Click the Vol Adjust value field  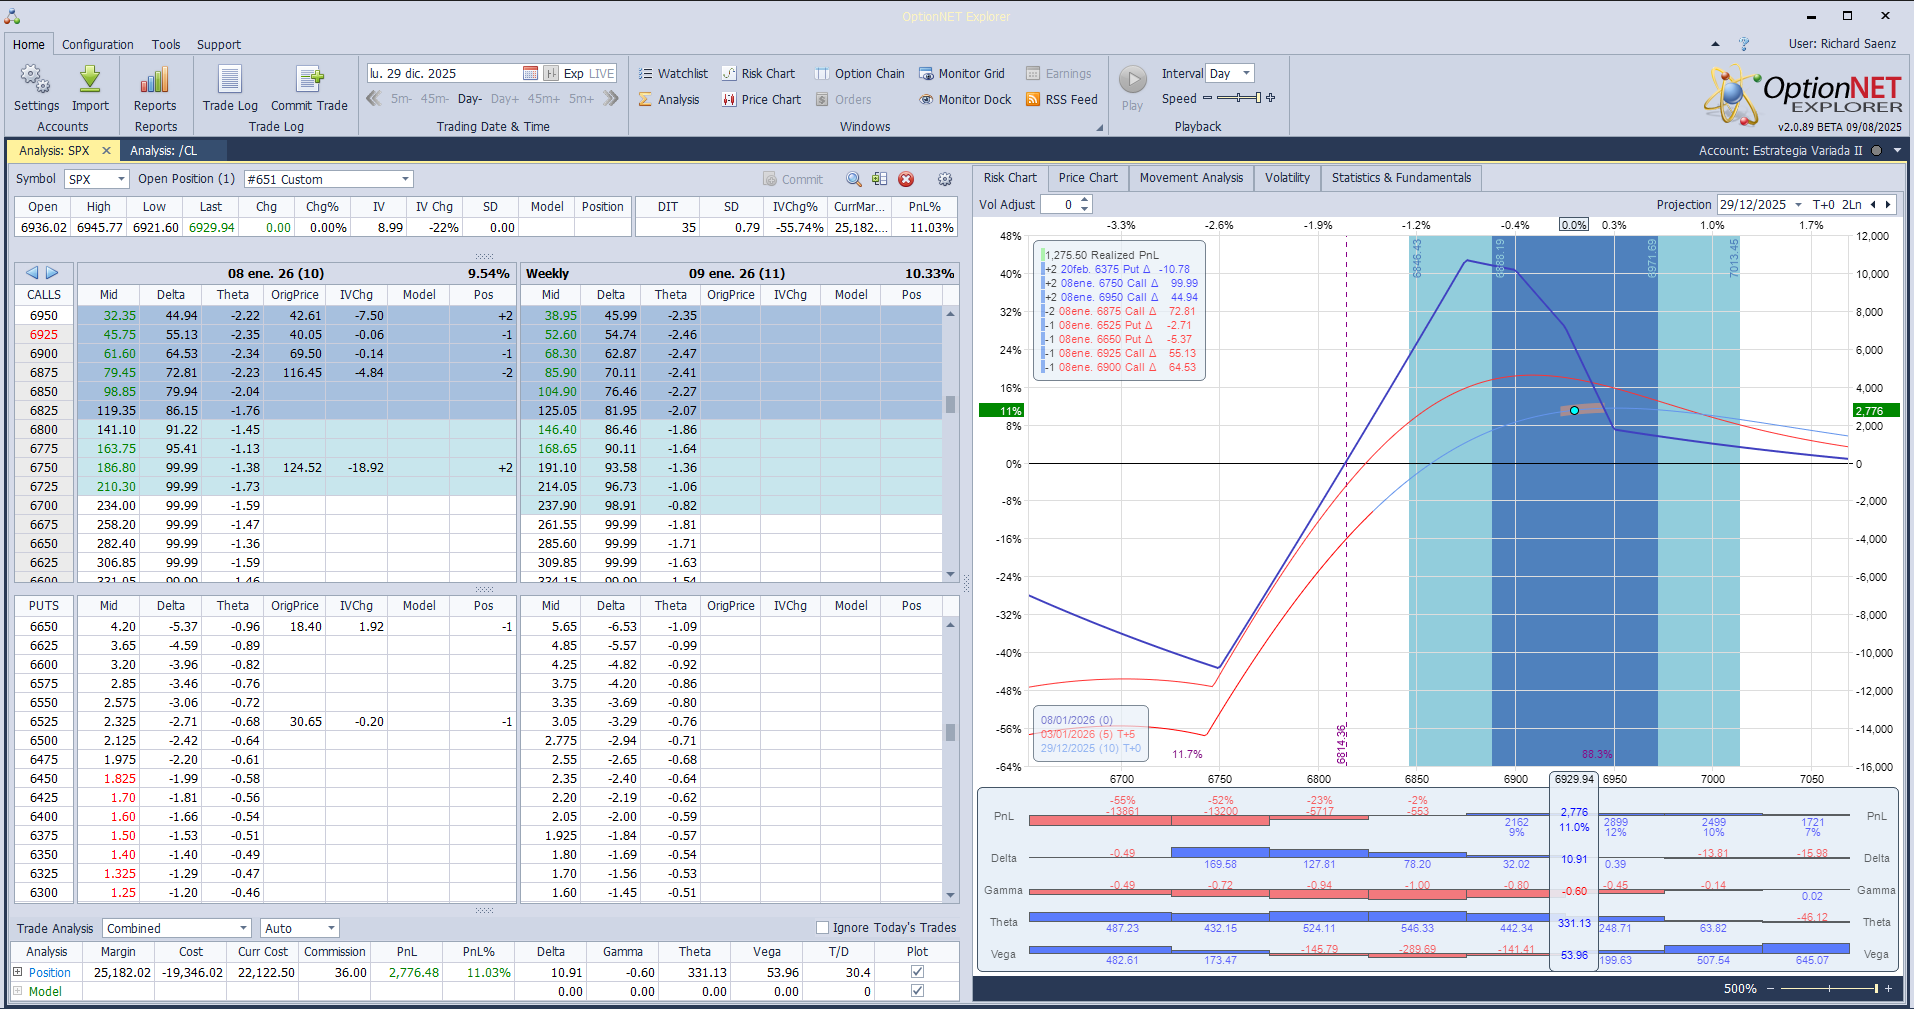[x=1059, y=205]
